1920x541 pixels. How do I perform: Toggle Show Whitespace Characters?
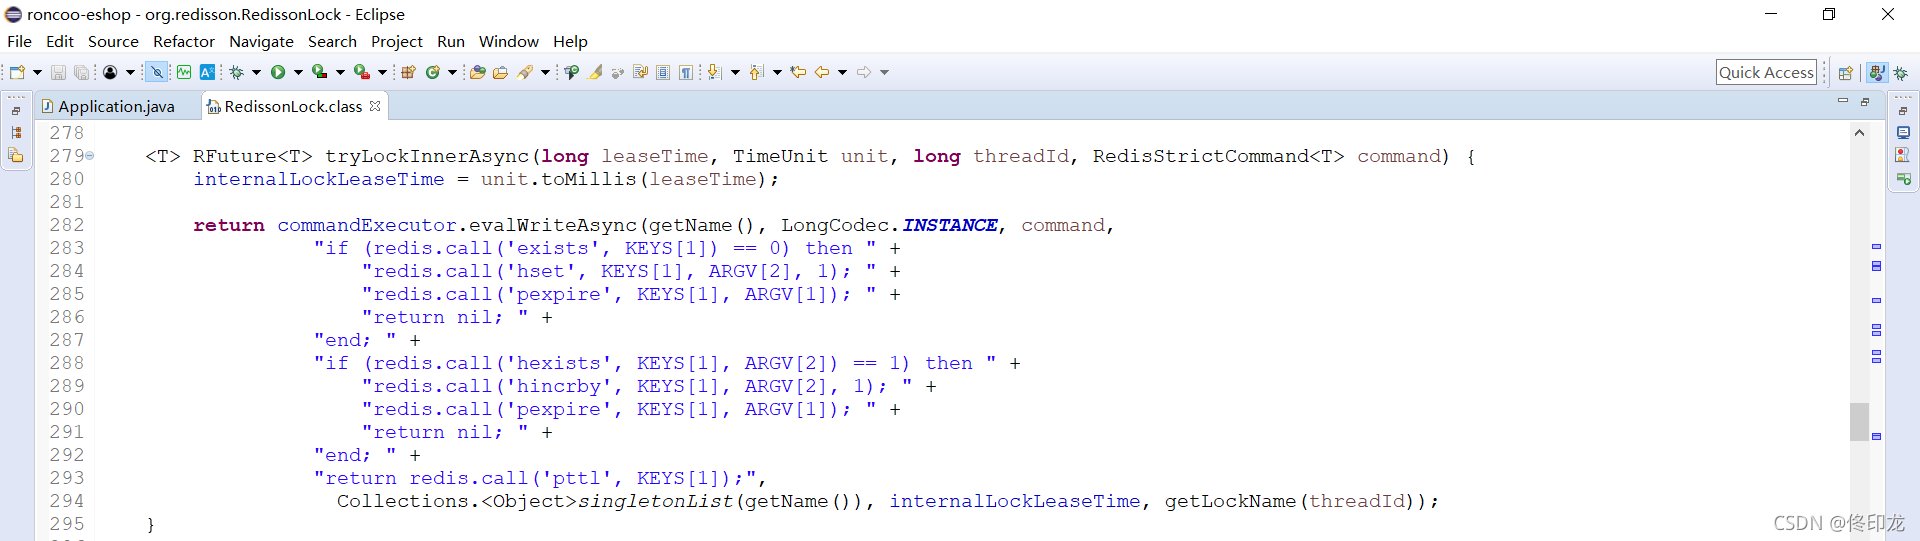(686, 72)
